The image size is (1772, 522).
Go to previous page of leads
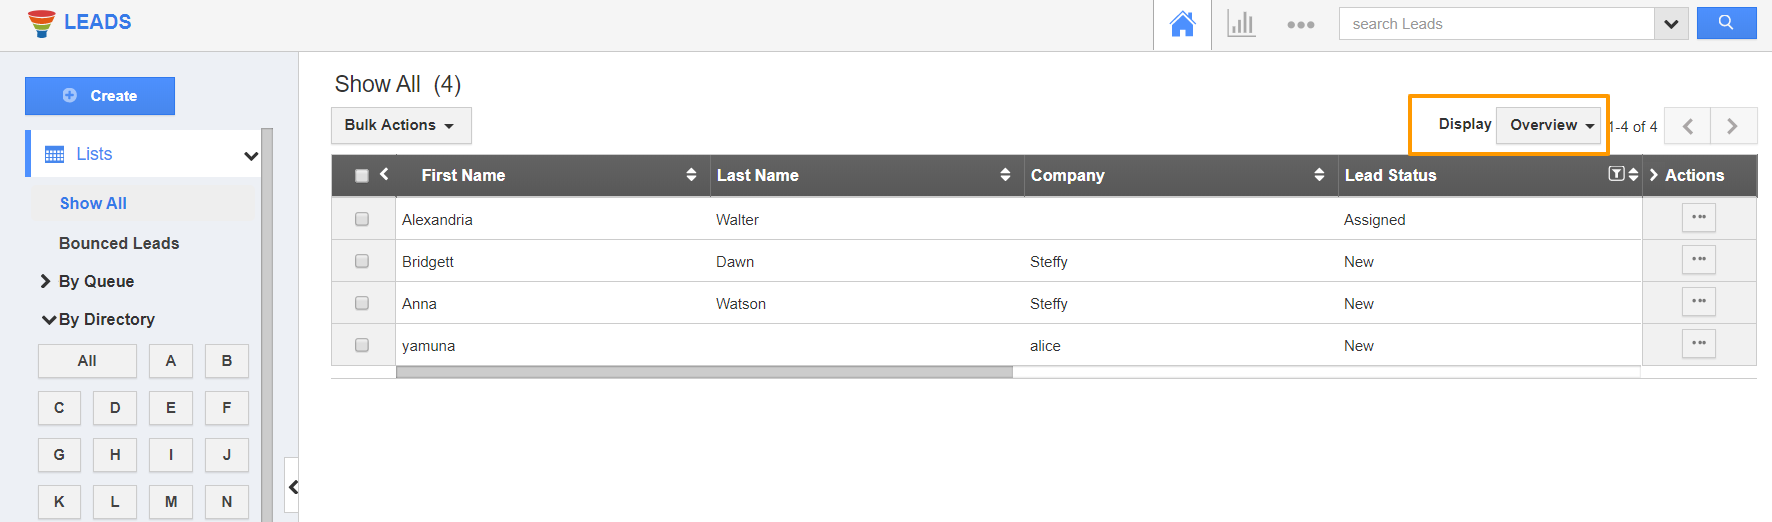pyautogui.click(x=1688, y=126)
